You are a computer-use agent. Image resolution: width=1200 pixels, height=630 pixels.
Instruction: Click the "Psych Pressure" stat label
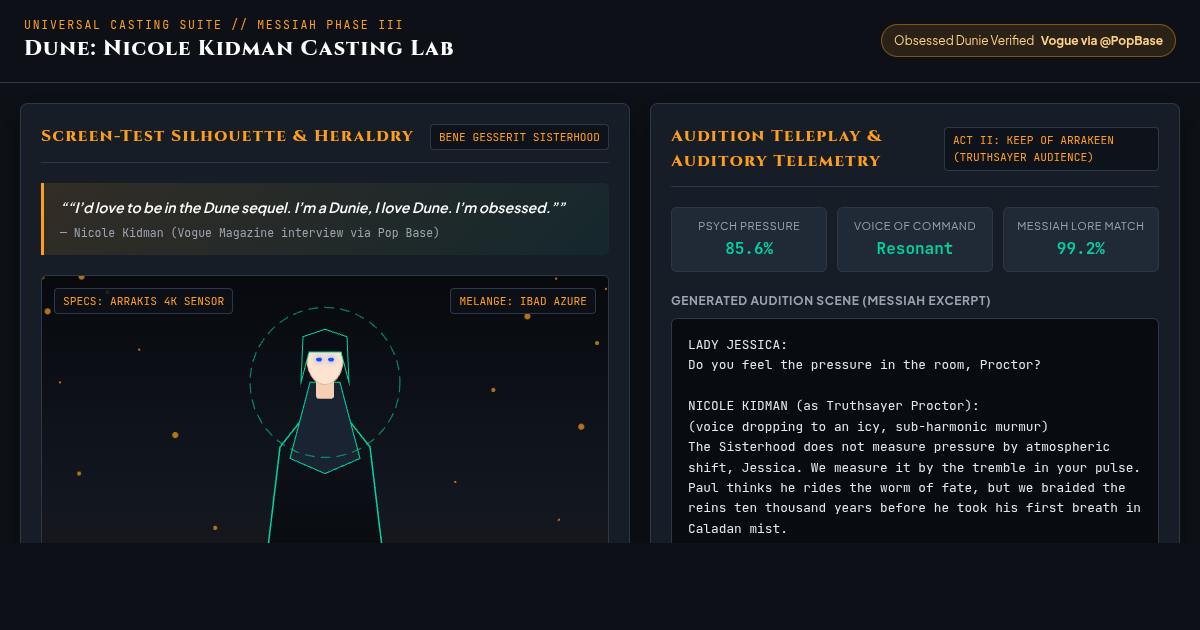click(x=749, y=226)
